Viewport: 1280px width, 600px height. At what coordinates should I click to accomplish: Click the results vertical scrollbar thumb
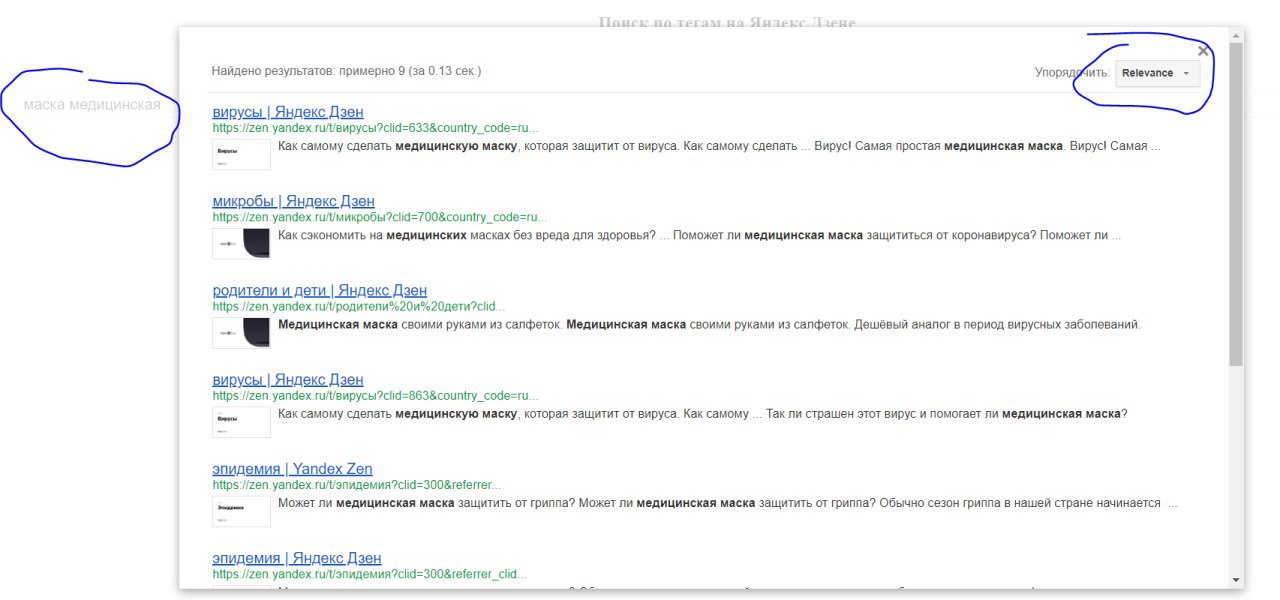(1236, 203)
